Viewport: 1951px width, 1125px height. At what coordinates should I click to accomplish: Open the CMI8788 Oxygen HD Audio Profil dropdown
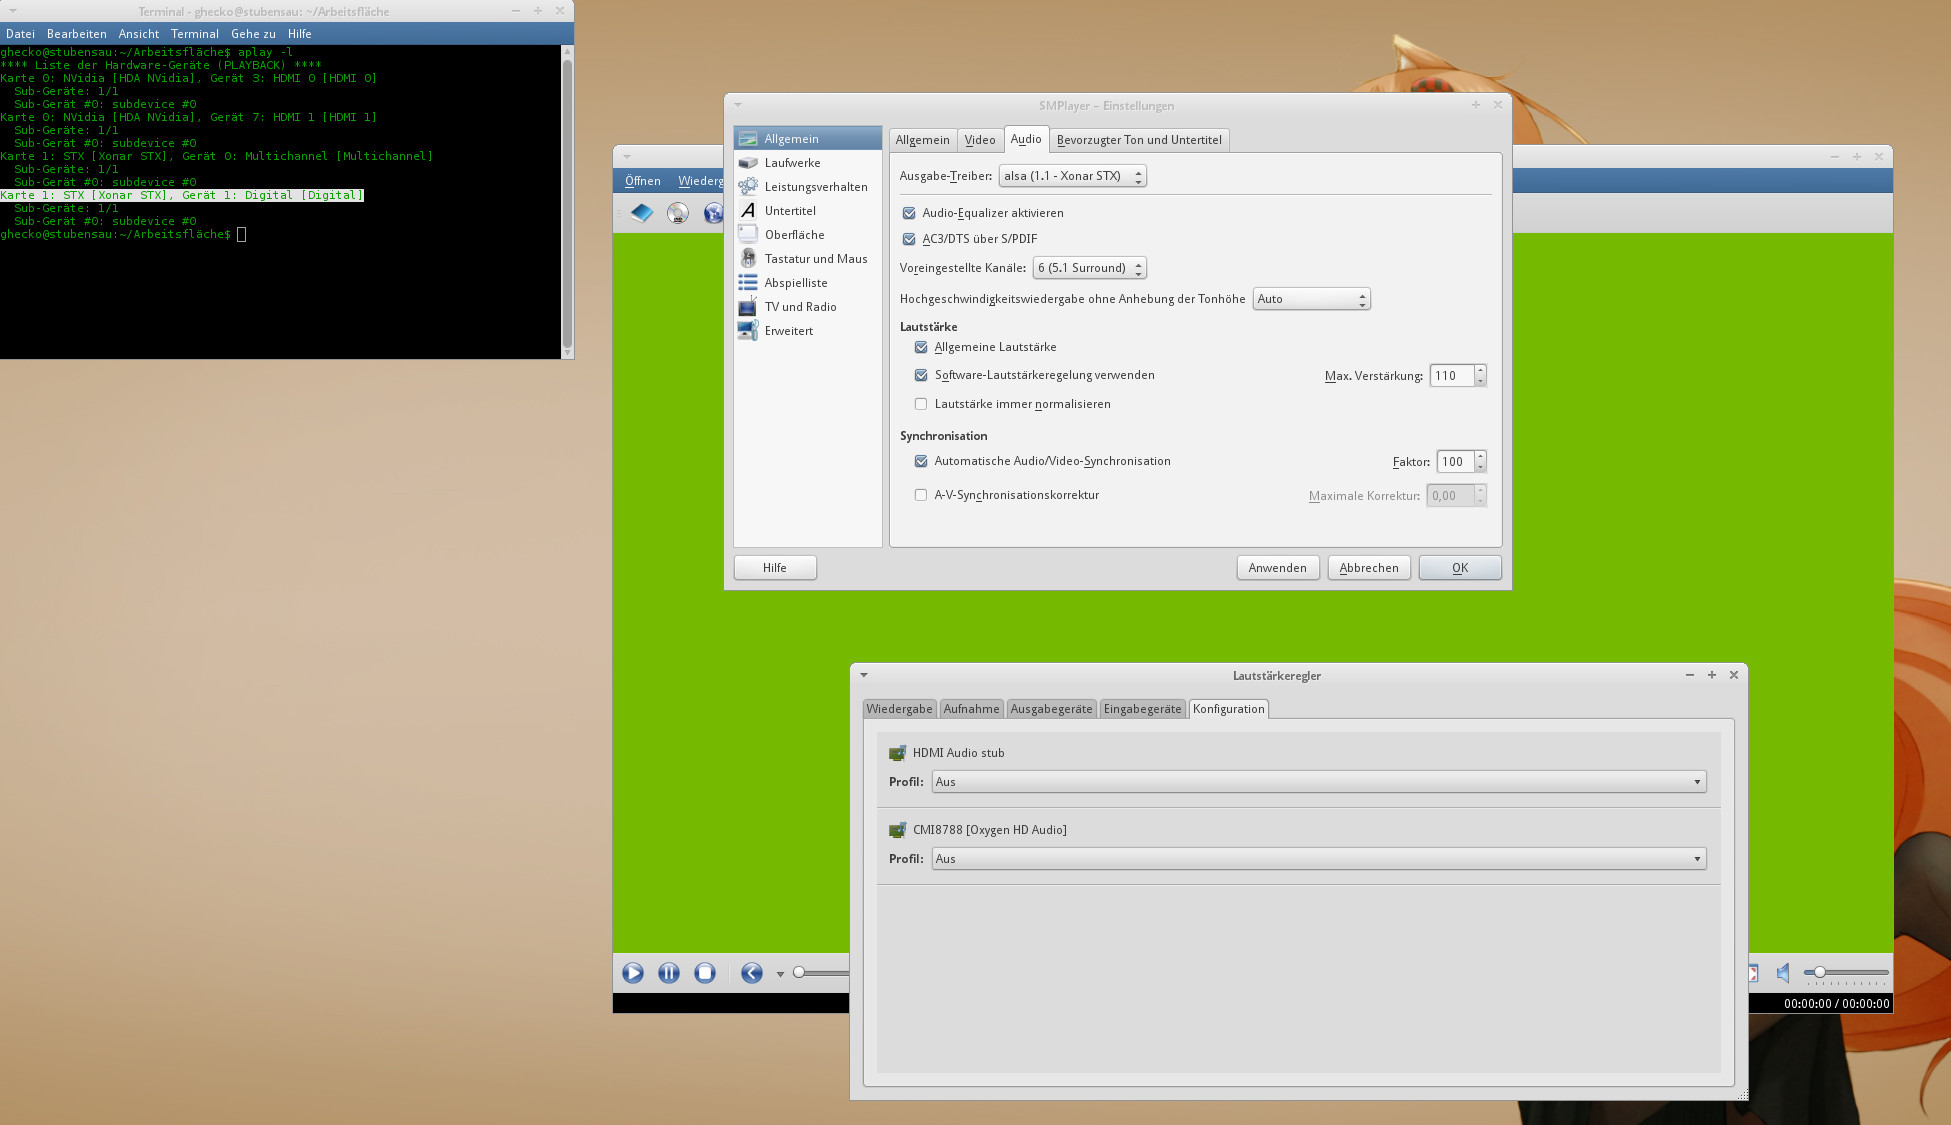click(x=1318, y=859)
